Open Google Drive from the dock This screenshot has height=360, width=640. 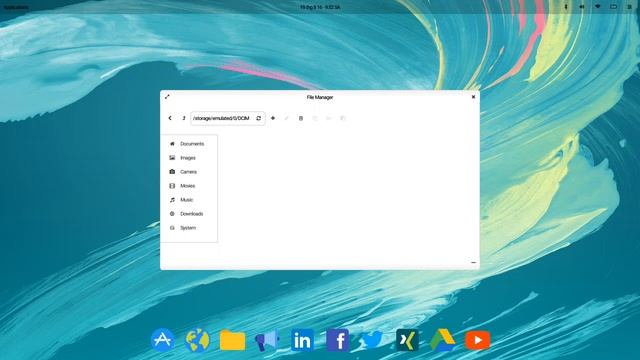(x=442, y=340)
